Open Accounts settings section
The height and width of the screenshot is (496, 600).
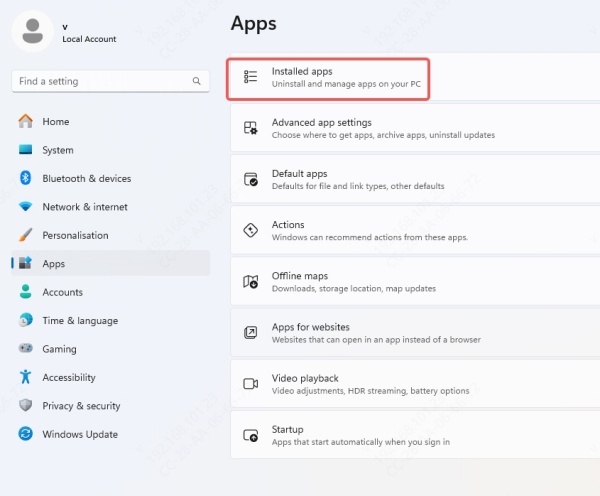click(x=111, y=292)
